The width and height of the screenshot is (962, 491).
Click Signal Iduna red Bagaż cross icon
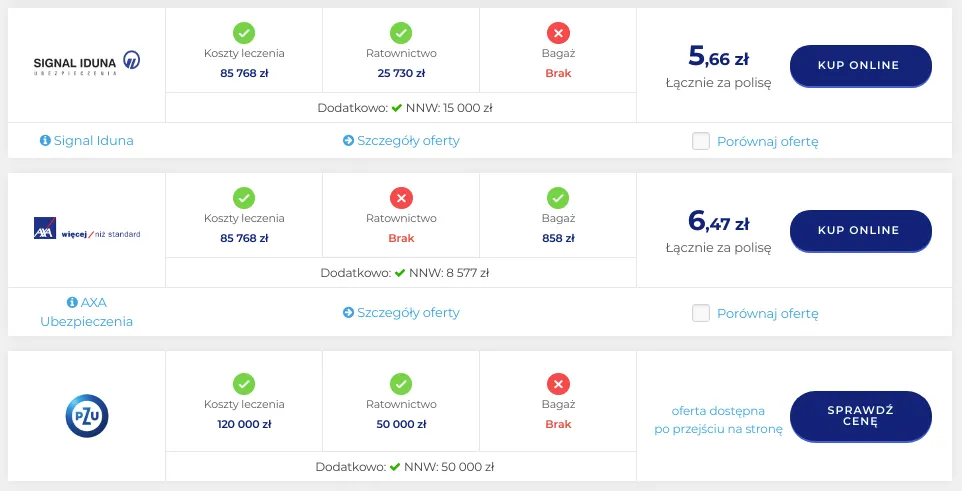(x=558, y=32)
